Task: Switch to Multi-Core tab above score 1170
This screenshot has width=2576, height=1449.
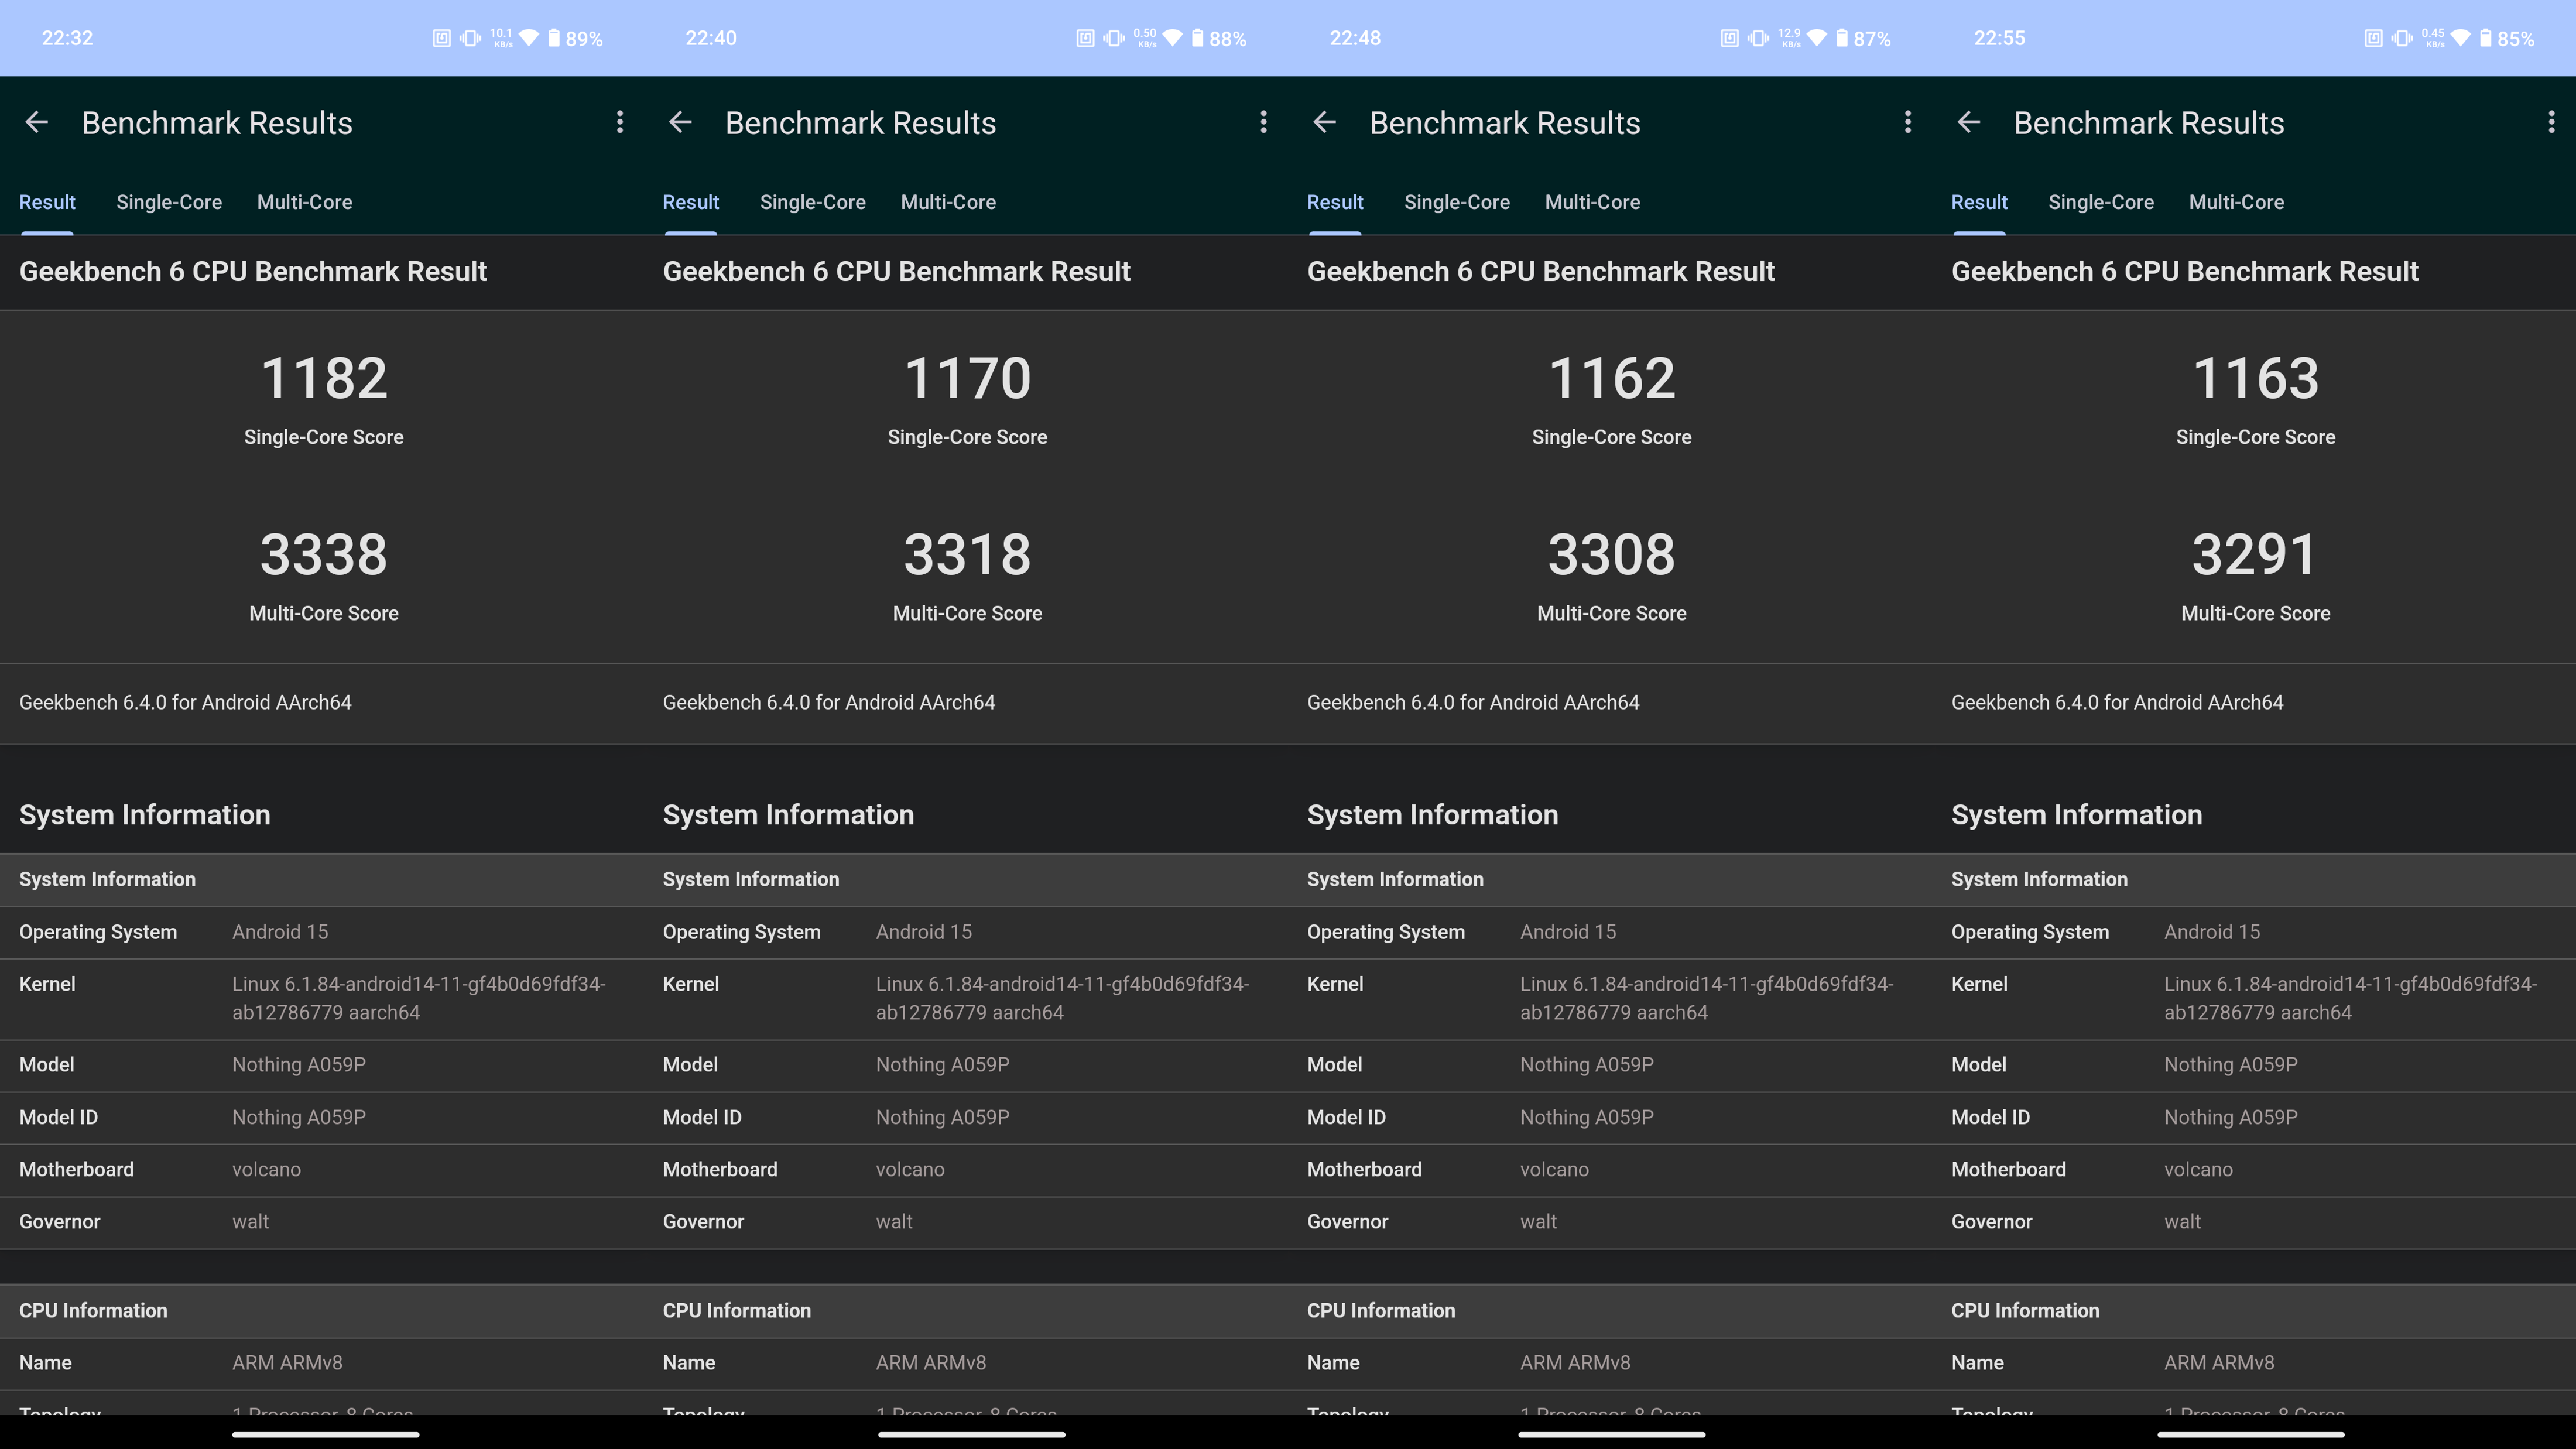Action: point(948,202)
